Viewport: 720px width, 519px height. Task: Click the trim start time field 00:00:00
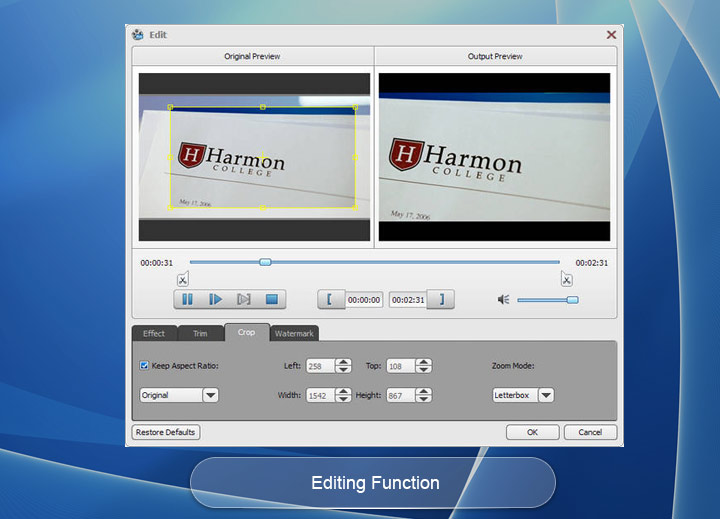coord(364,300)
